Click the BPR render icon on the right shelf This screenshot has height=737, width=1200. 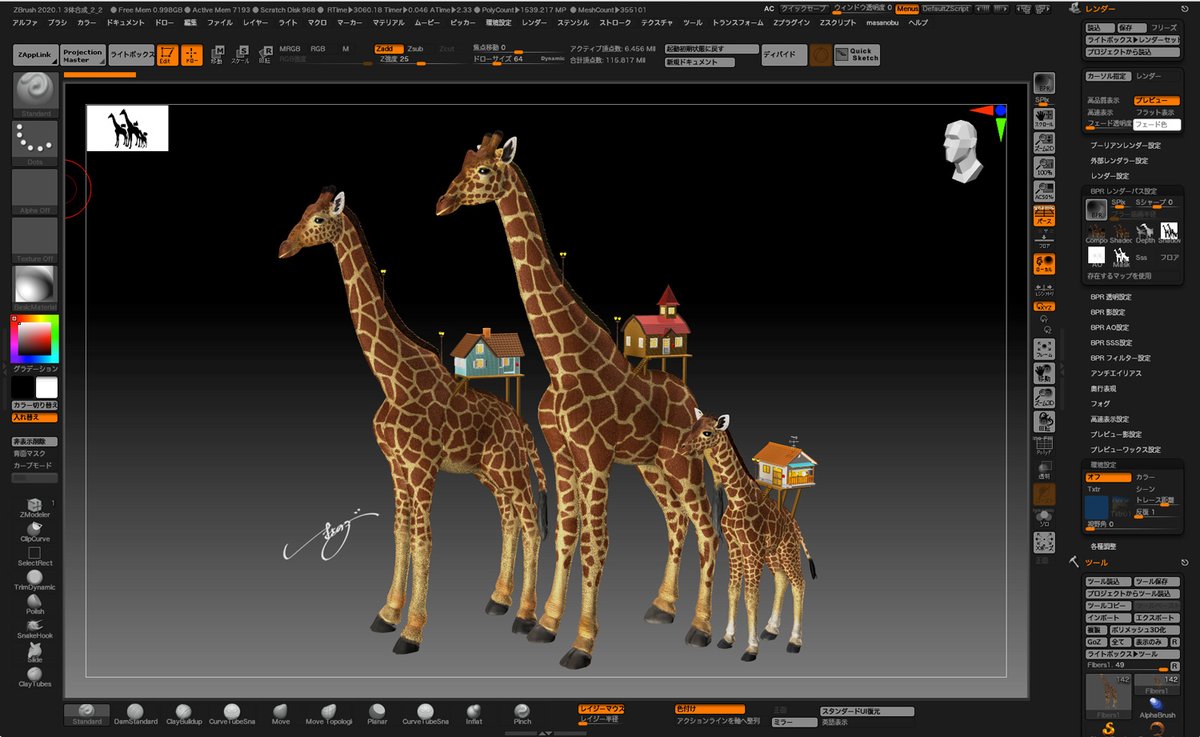coord(1044,85)
